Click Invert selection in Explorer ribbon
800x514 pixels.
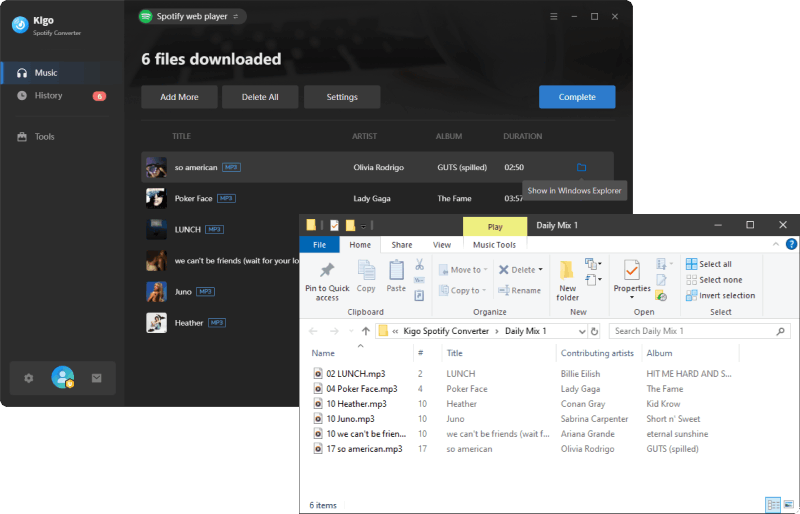tap(720, 296)
